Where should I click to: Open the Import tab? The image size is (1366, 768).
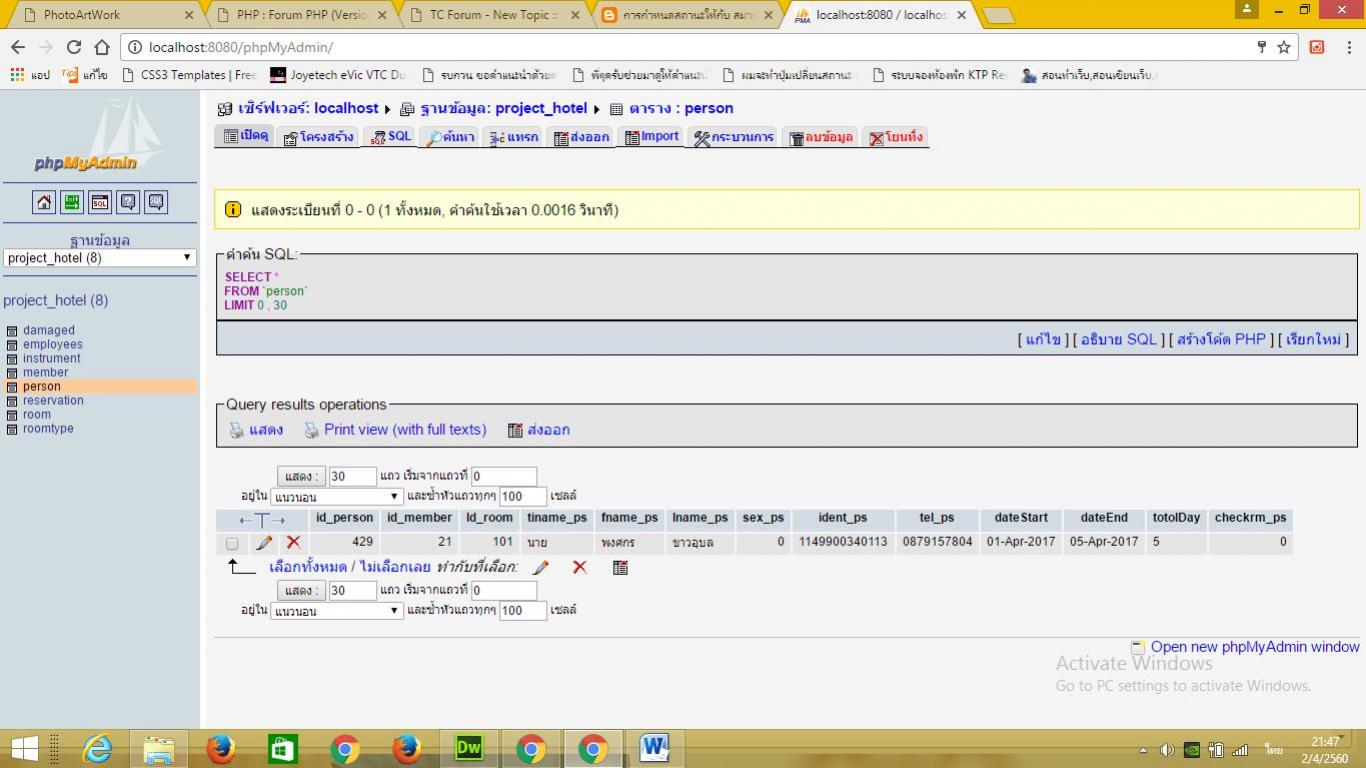[x=651, y=137]
